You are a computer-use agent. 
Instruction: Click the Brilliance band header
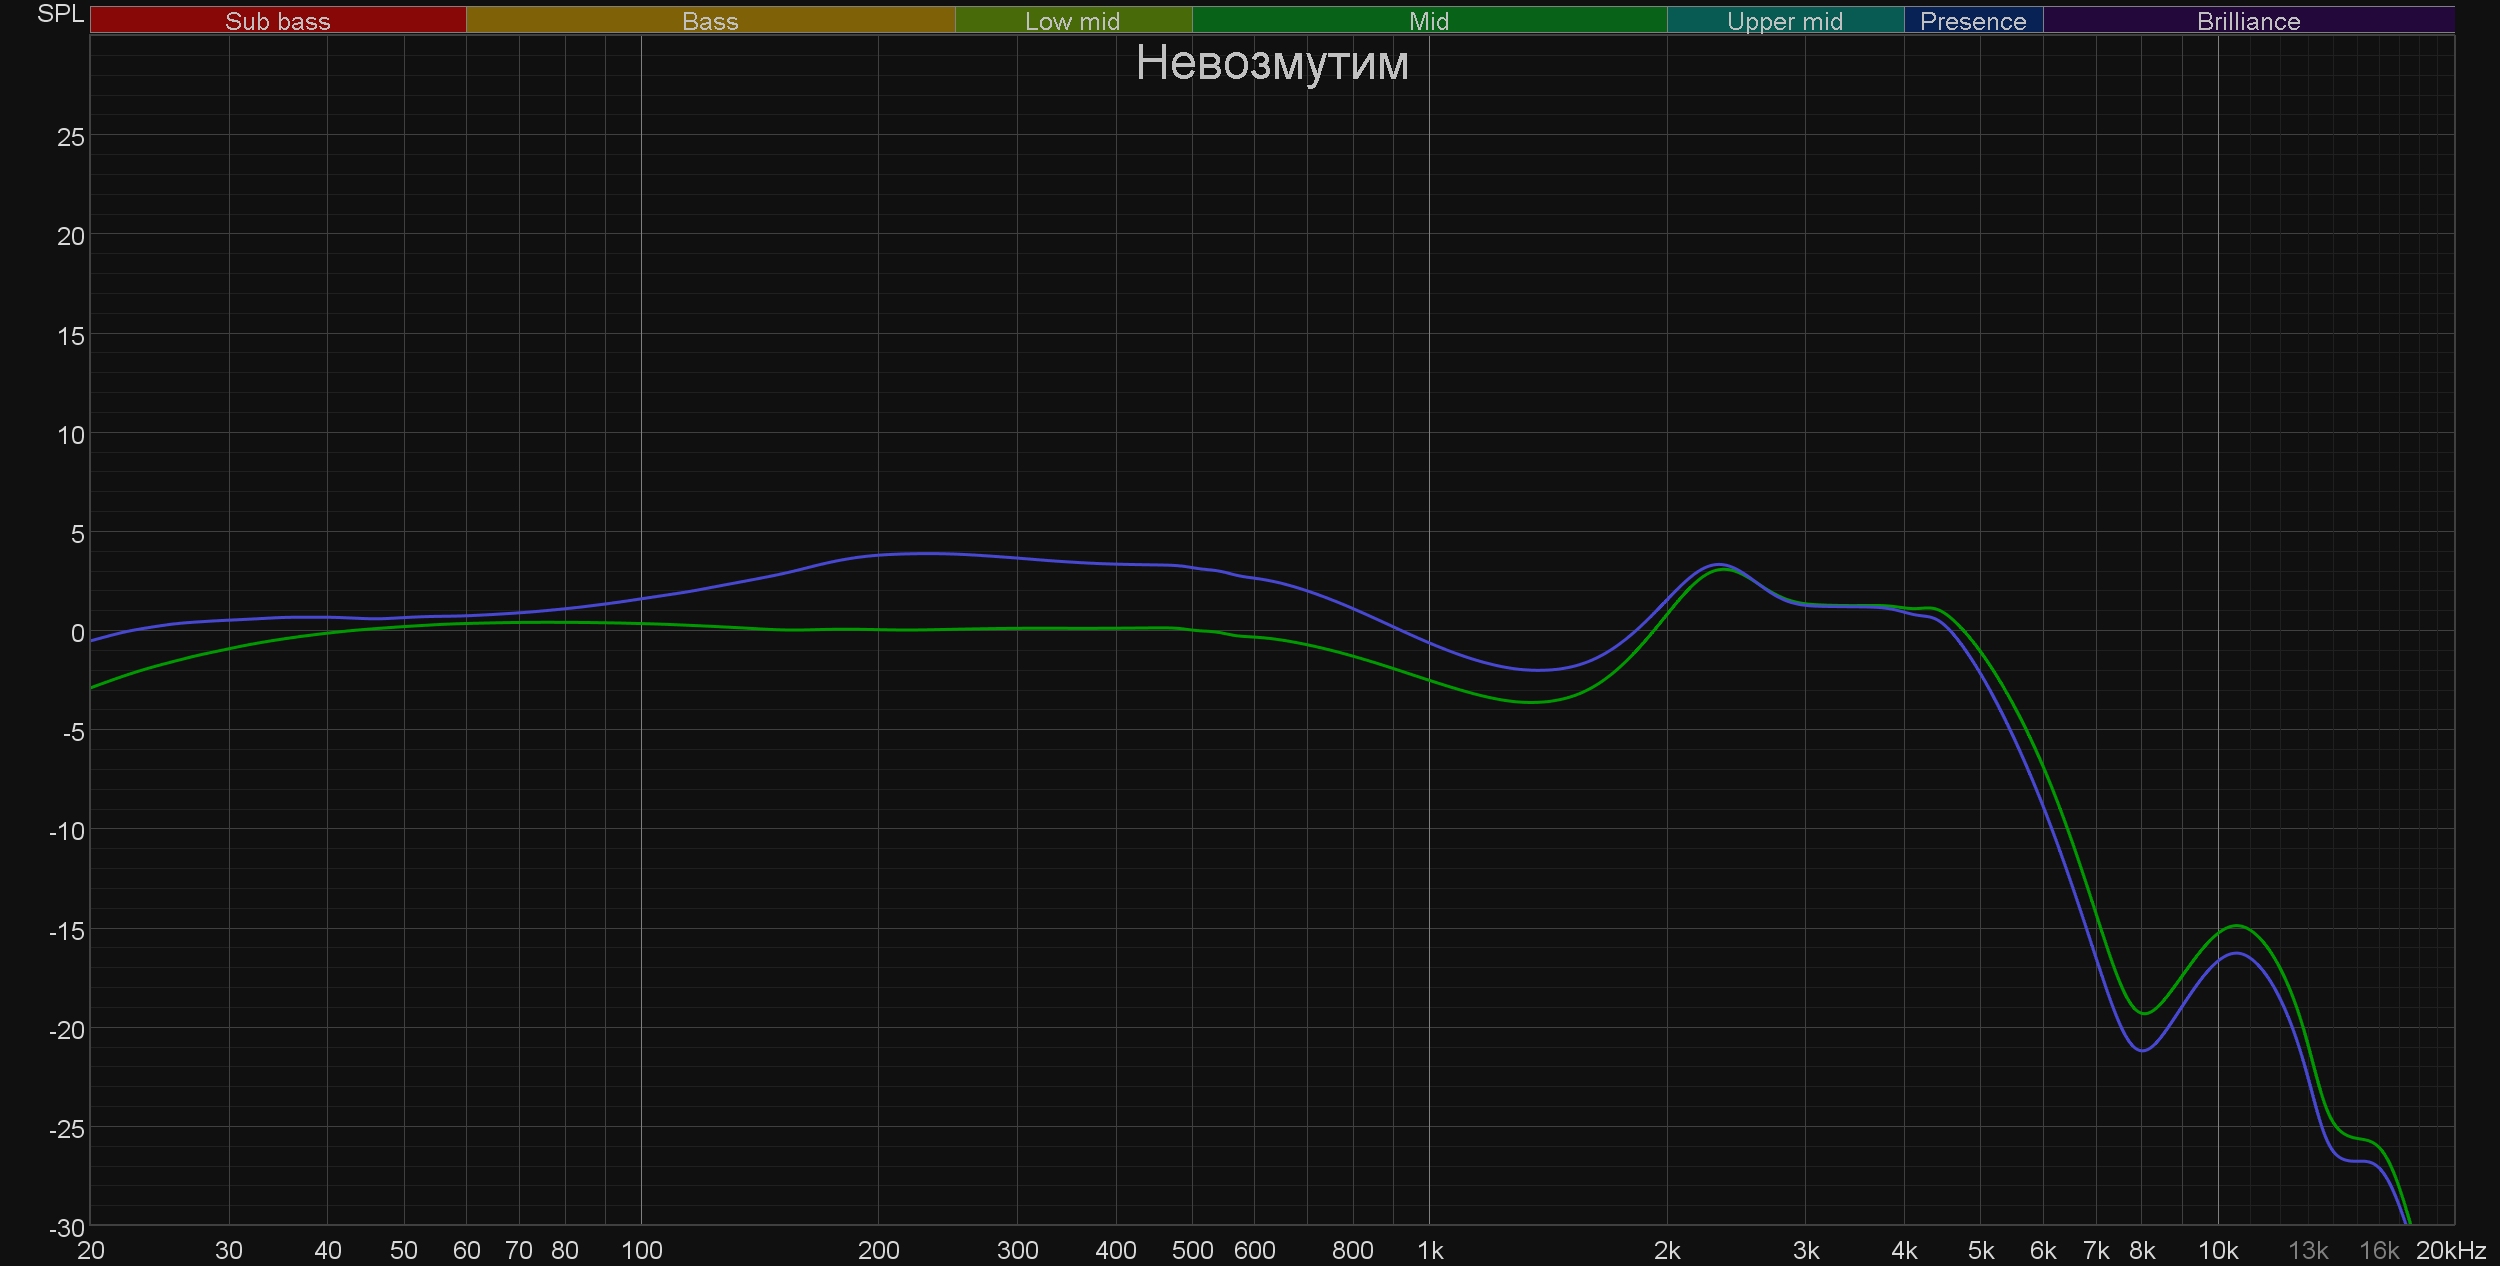click(2248, 21)
